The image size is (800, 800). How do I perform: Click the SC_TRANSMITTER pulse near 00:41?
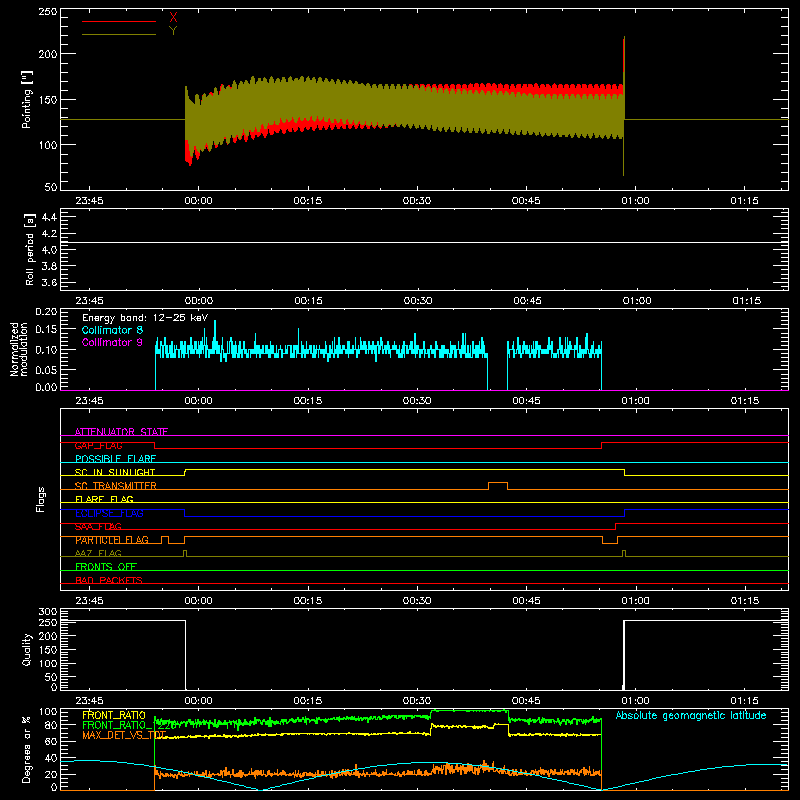[498, 485]
